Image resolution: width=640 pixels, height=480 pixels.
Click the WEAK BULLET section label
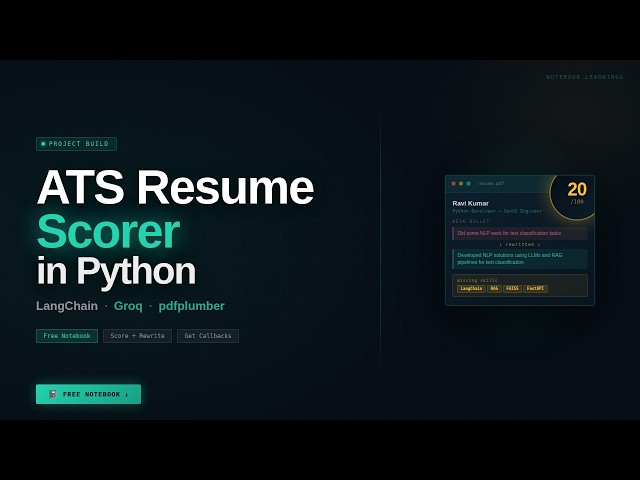(471, 221)
